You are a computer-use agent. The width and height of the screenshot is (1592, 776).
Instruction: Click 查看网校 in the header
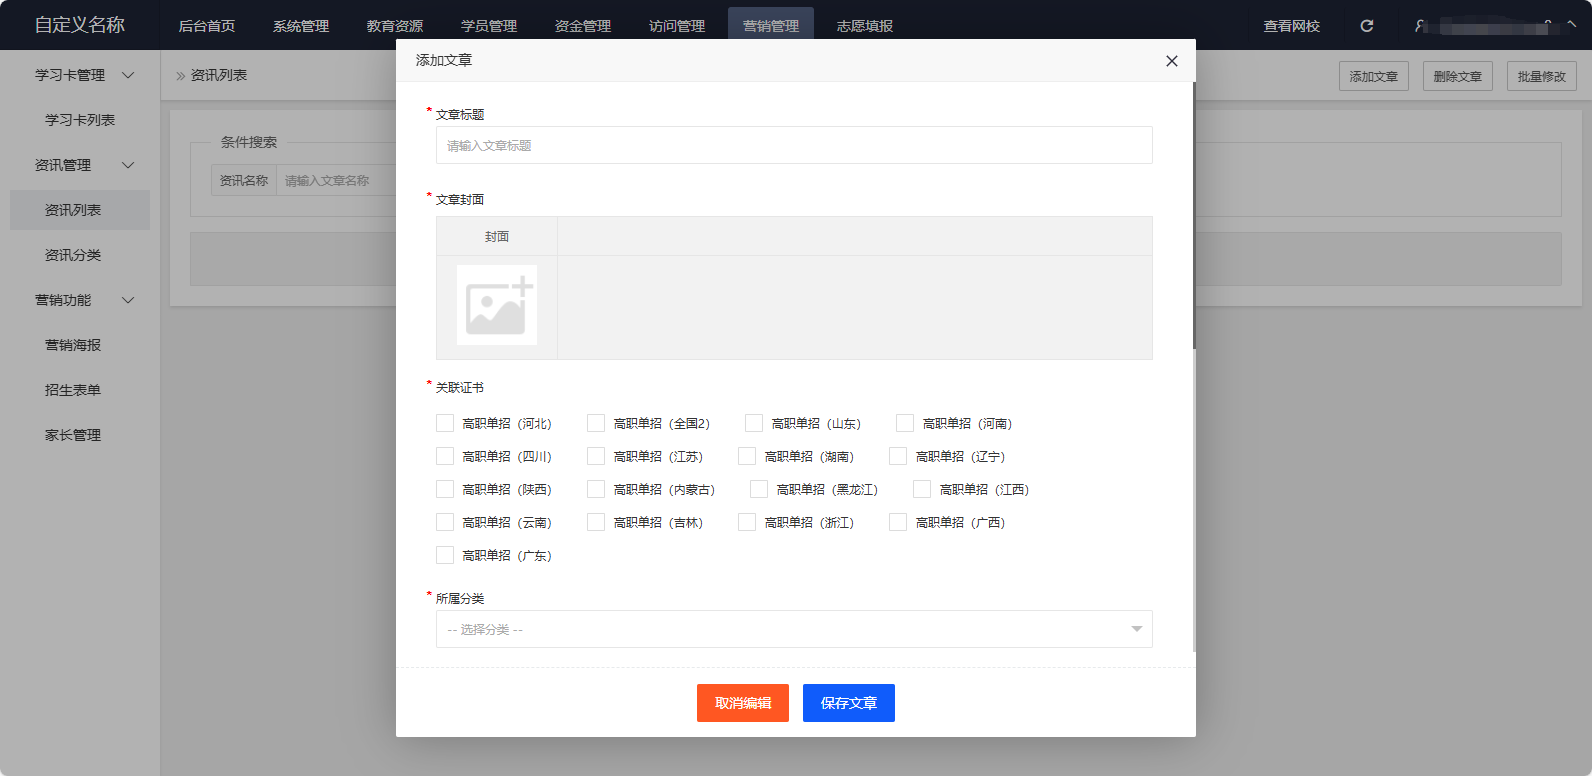pos(1292,26)
